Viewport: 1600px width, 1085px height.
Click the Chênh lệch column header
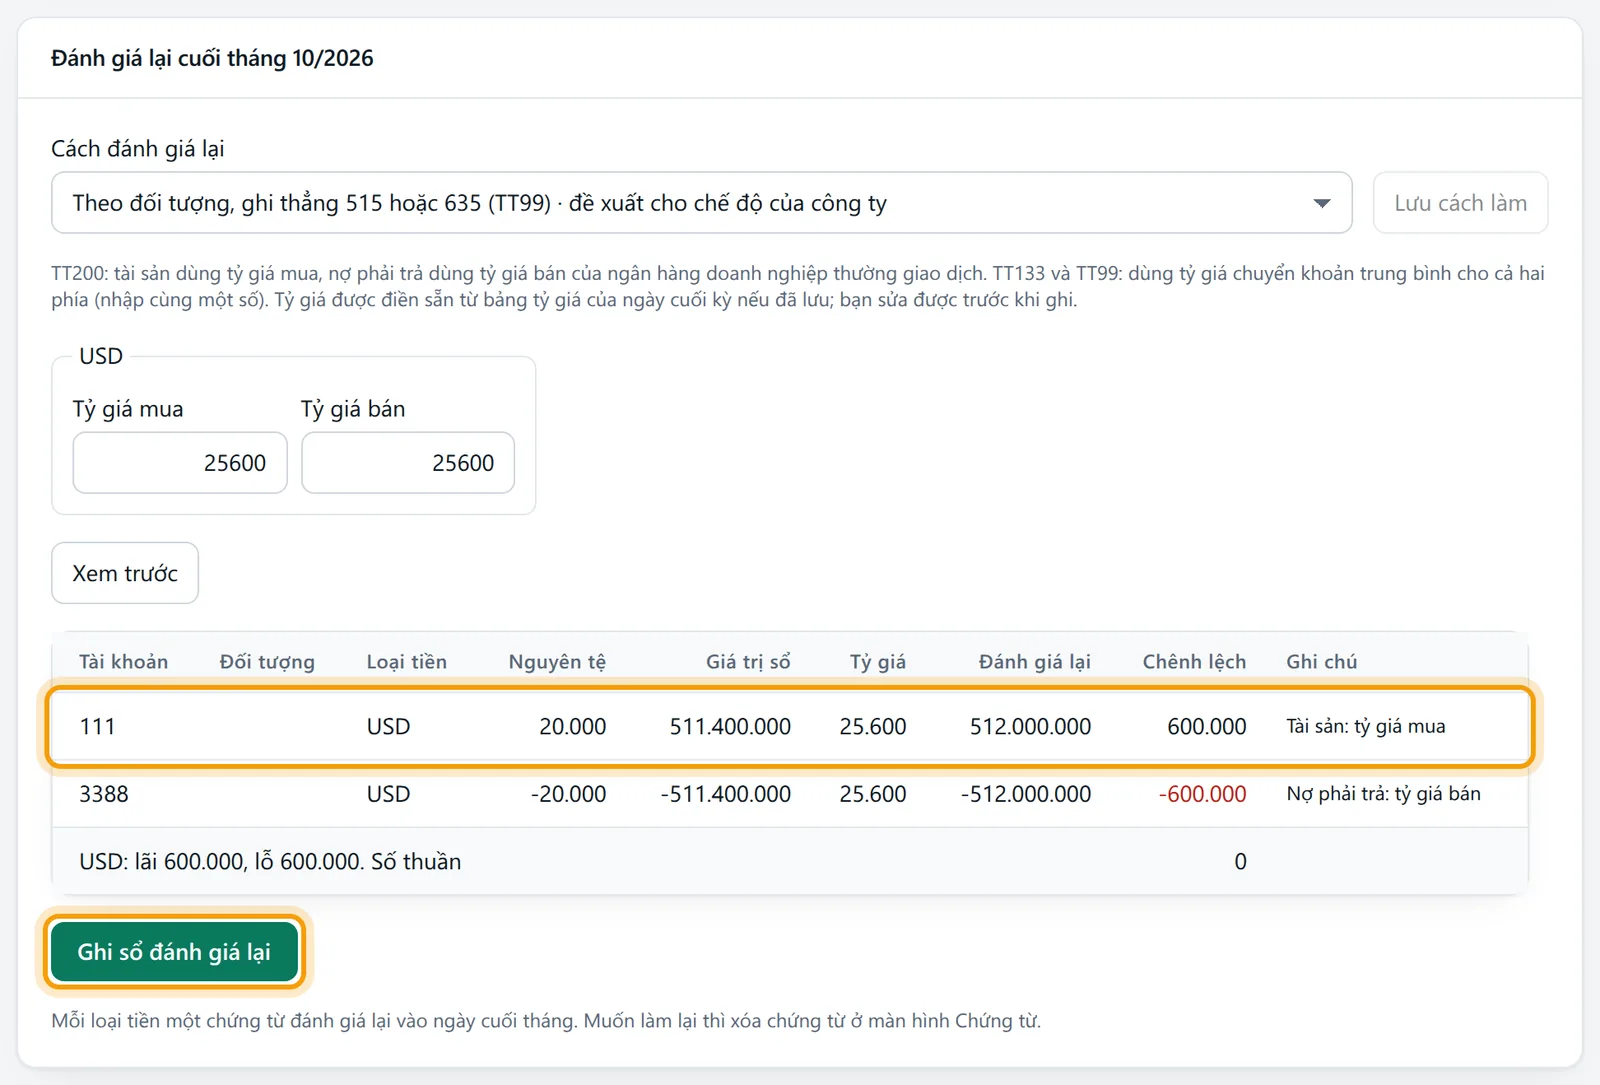[1194, 662]
